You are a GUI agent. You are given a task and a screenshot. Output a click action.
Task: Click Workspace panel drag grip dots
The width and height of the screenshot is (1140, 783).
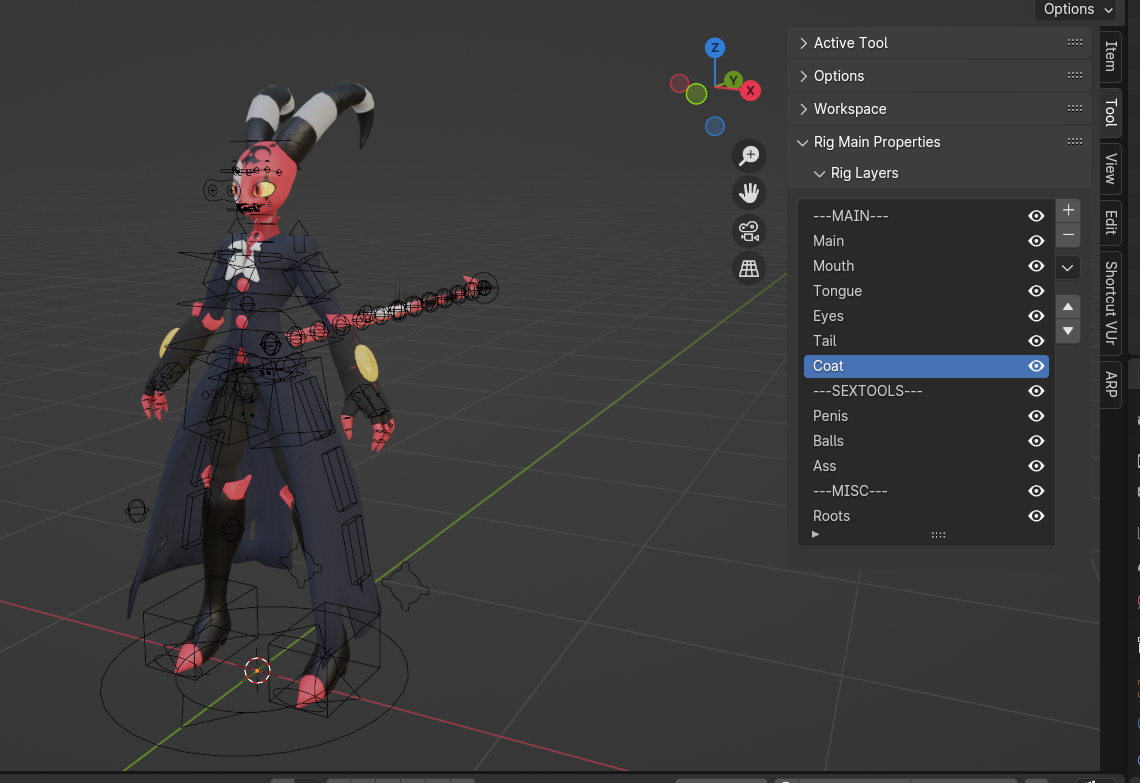[1075, 109]
